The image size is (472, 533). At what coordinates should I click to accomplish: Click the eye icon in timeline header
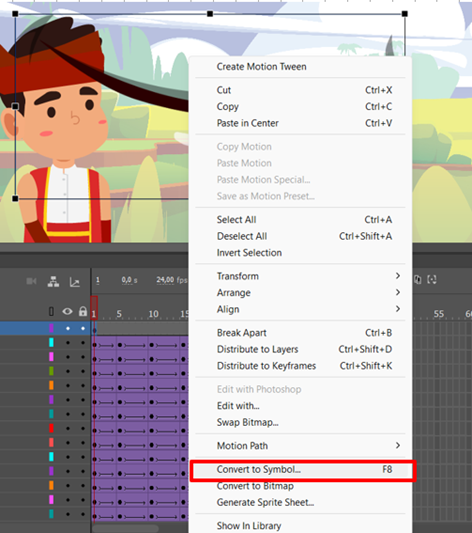pyautogui.click(x=67, y=311)
